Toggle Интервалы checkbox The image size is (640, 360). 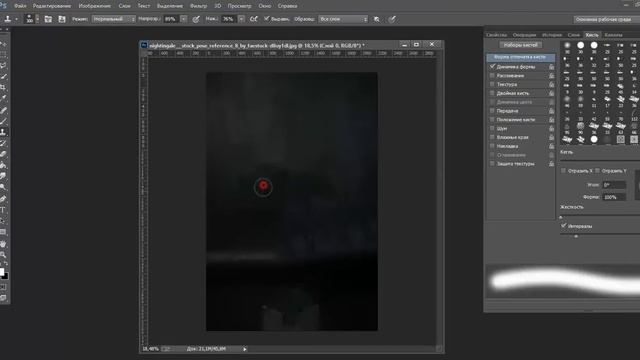coord(564,226)
